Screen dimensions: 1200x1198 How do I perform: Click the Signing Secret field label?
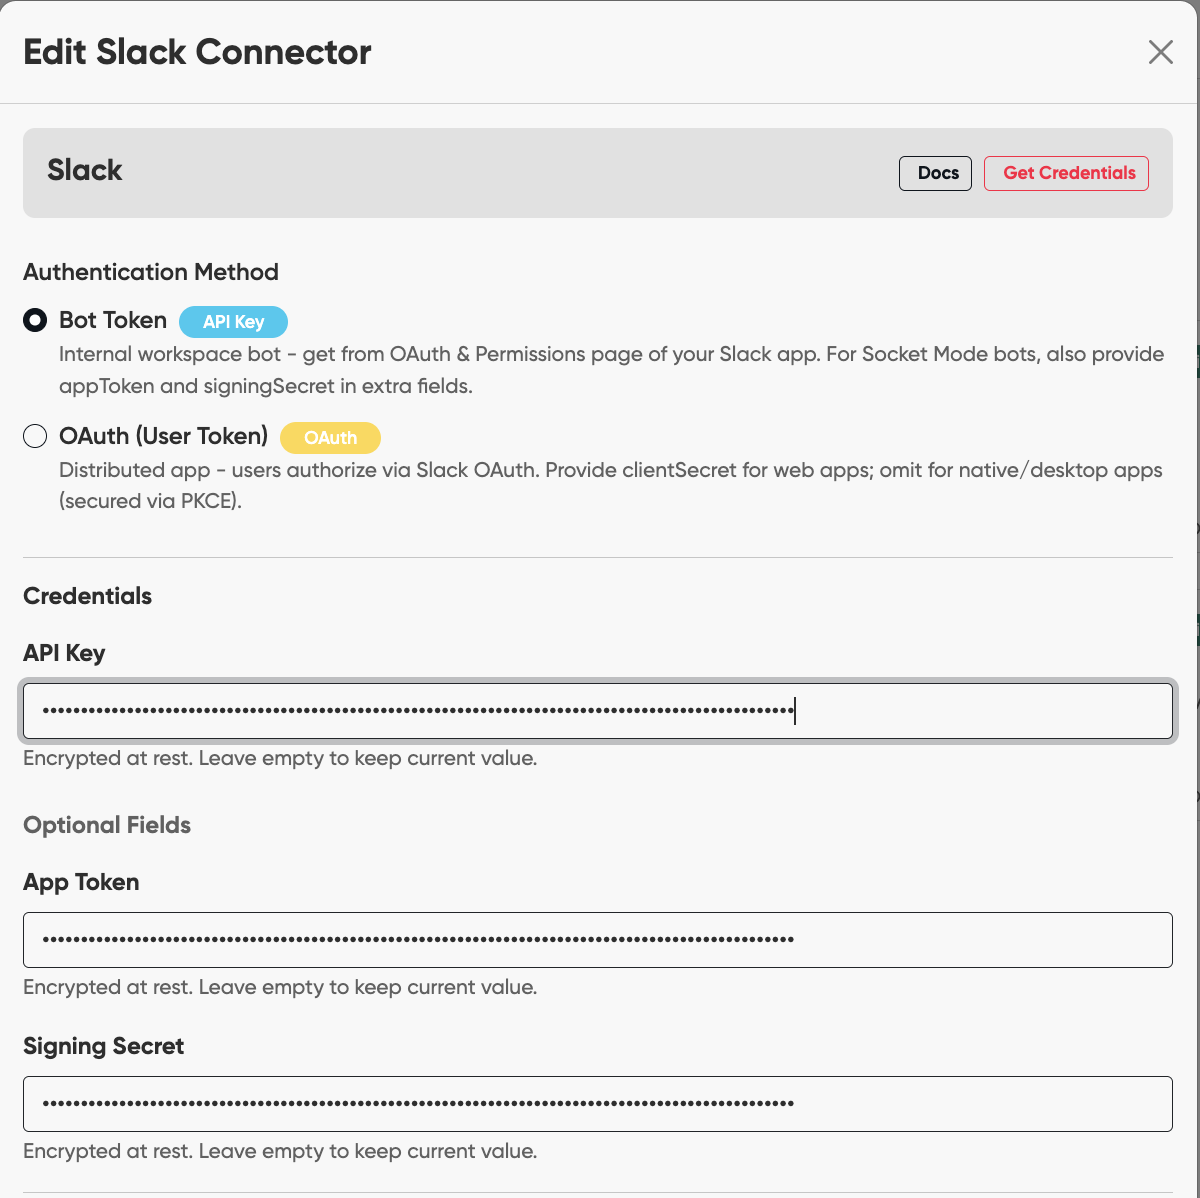pos(104,1046)
